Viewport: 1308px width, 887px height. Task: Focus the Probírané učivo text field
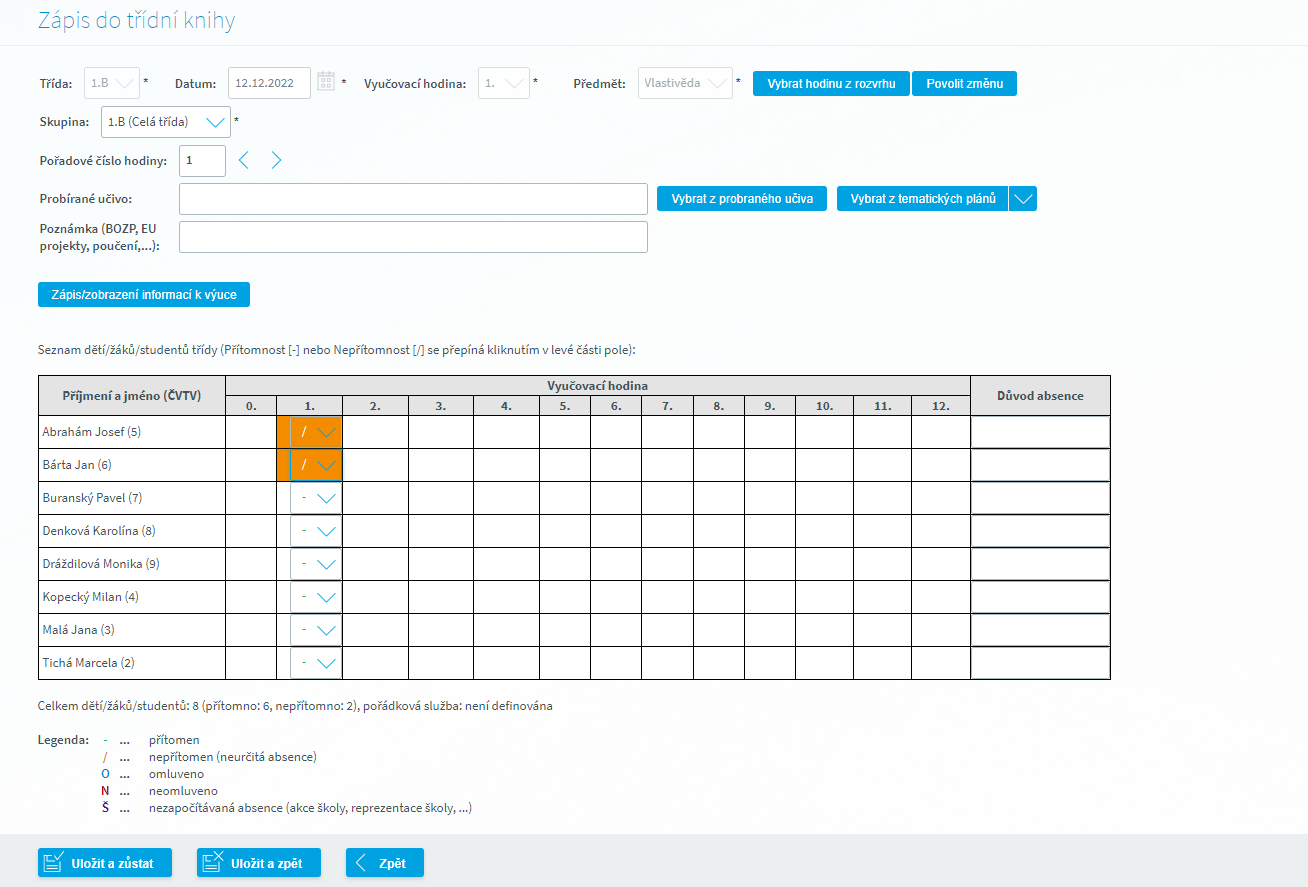pos(413,199)
